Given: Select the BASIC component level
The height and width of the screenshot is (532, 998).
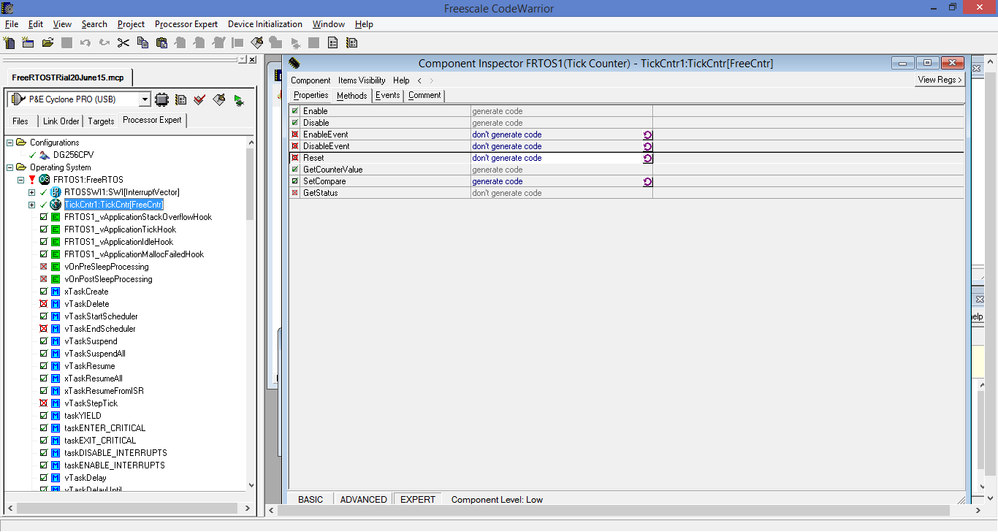Looking at the screenshot, I should 311,500.
